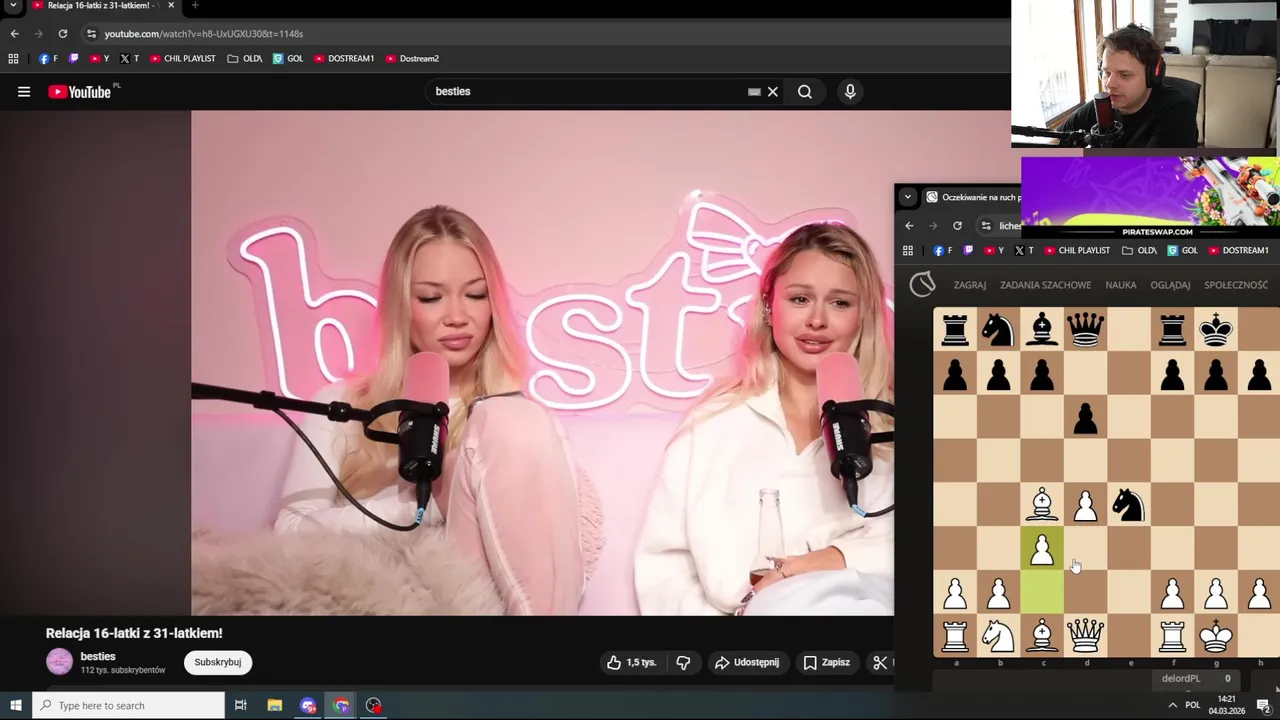This screenshot has width=1280, height=720.
Task: Open the Dostream2 bookmark
Action: click(412, 59)
